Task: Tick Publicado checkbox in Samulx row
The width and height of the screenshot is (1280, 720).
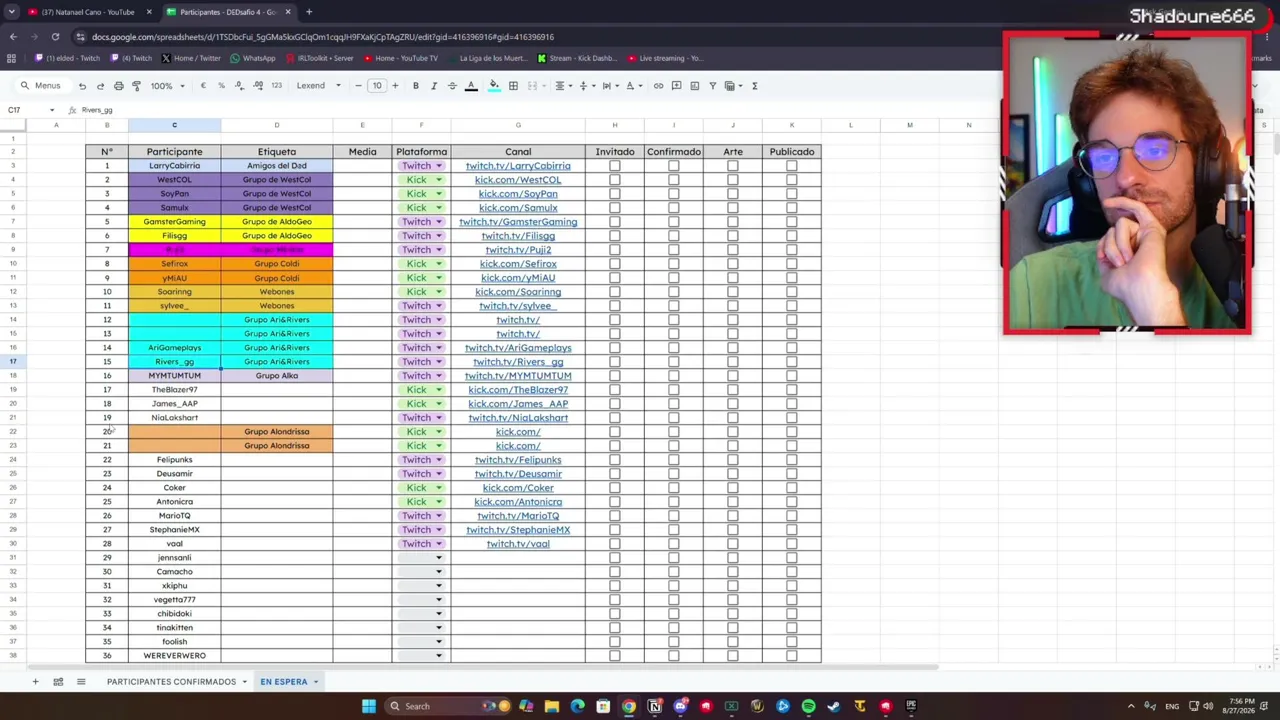Action: [792, 208]
